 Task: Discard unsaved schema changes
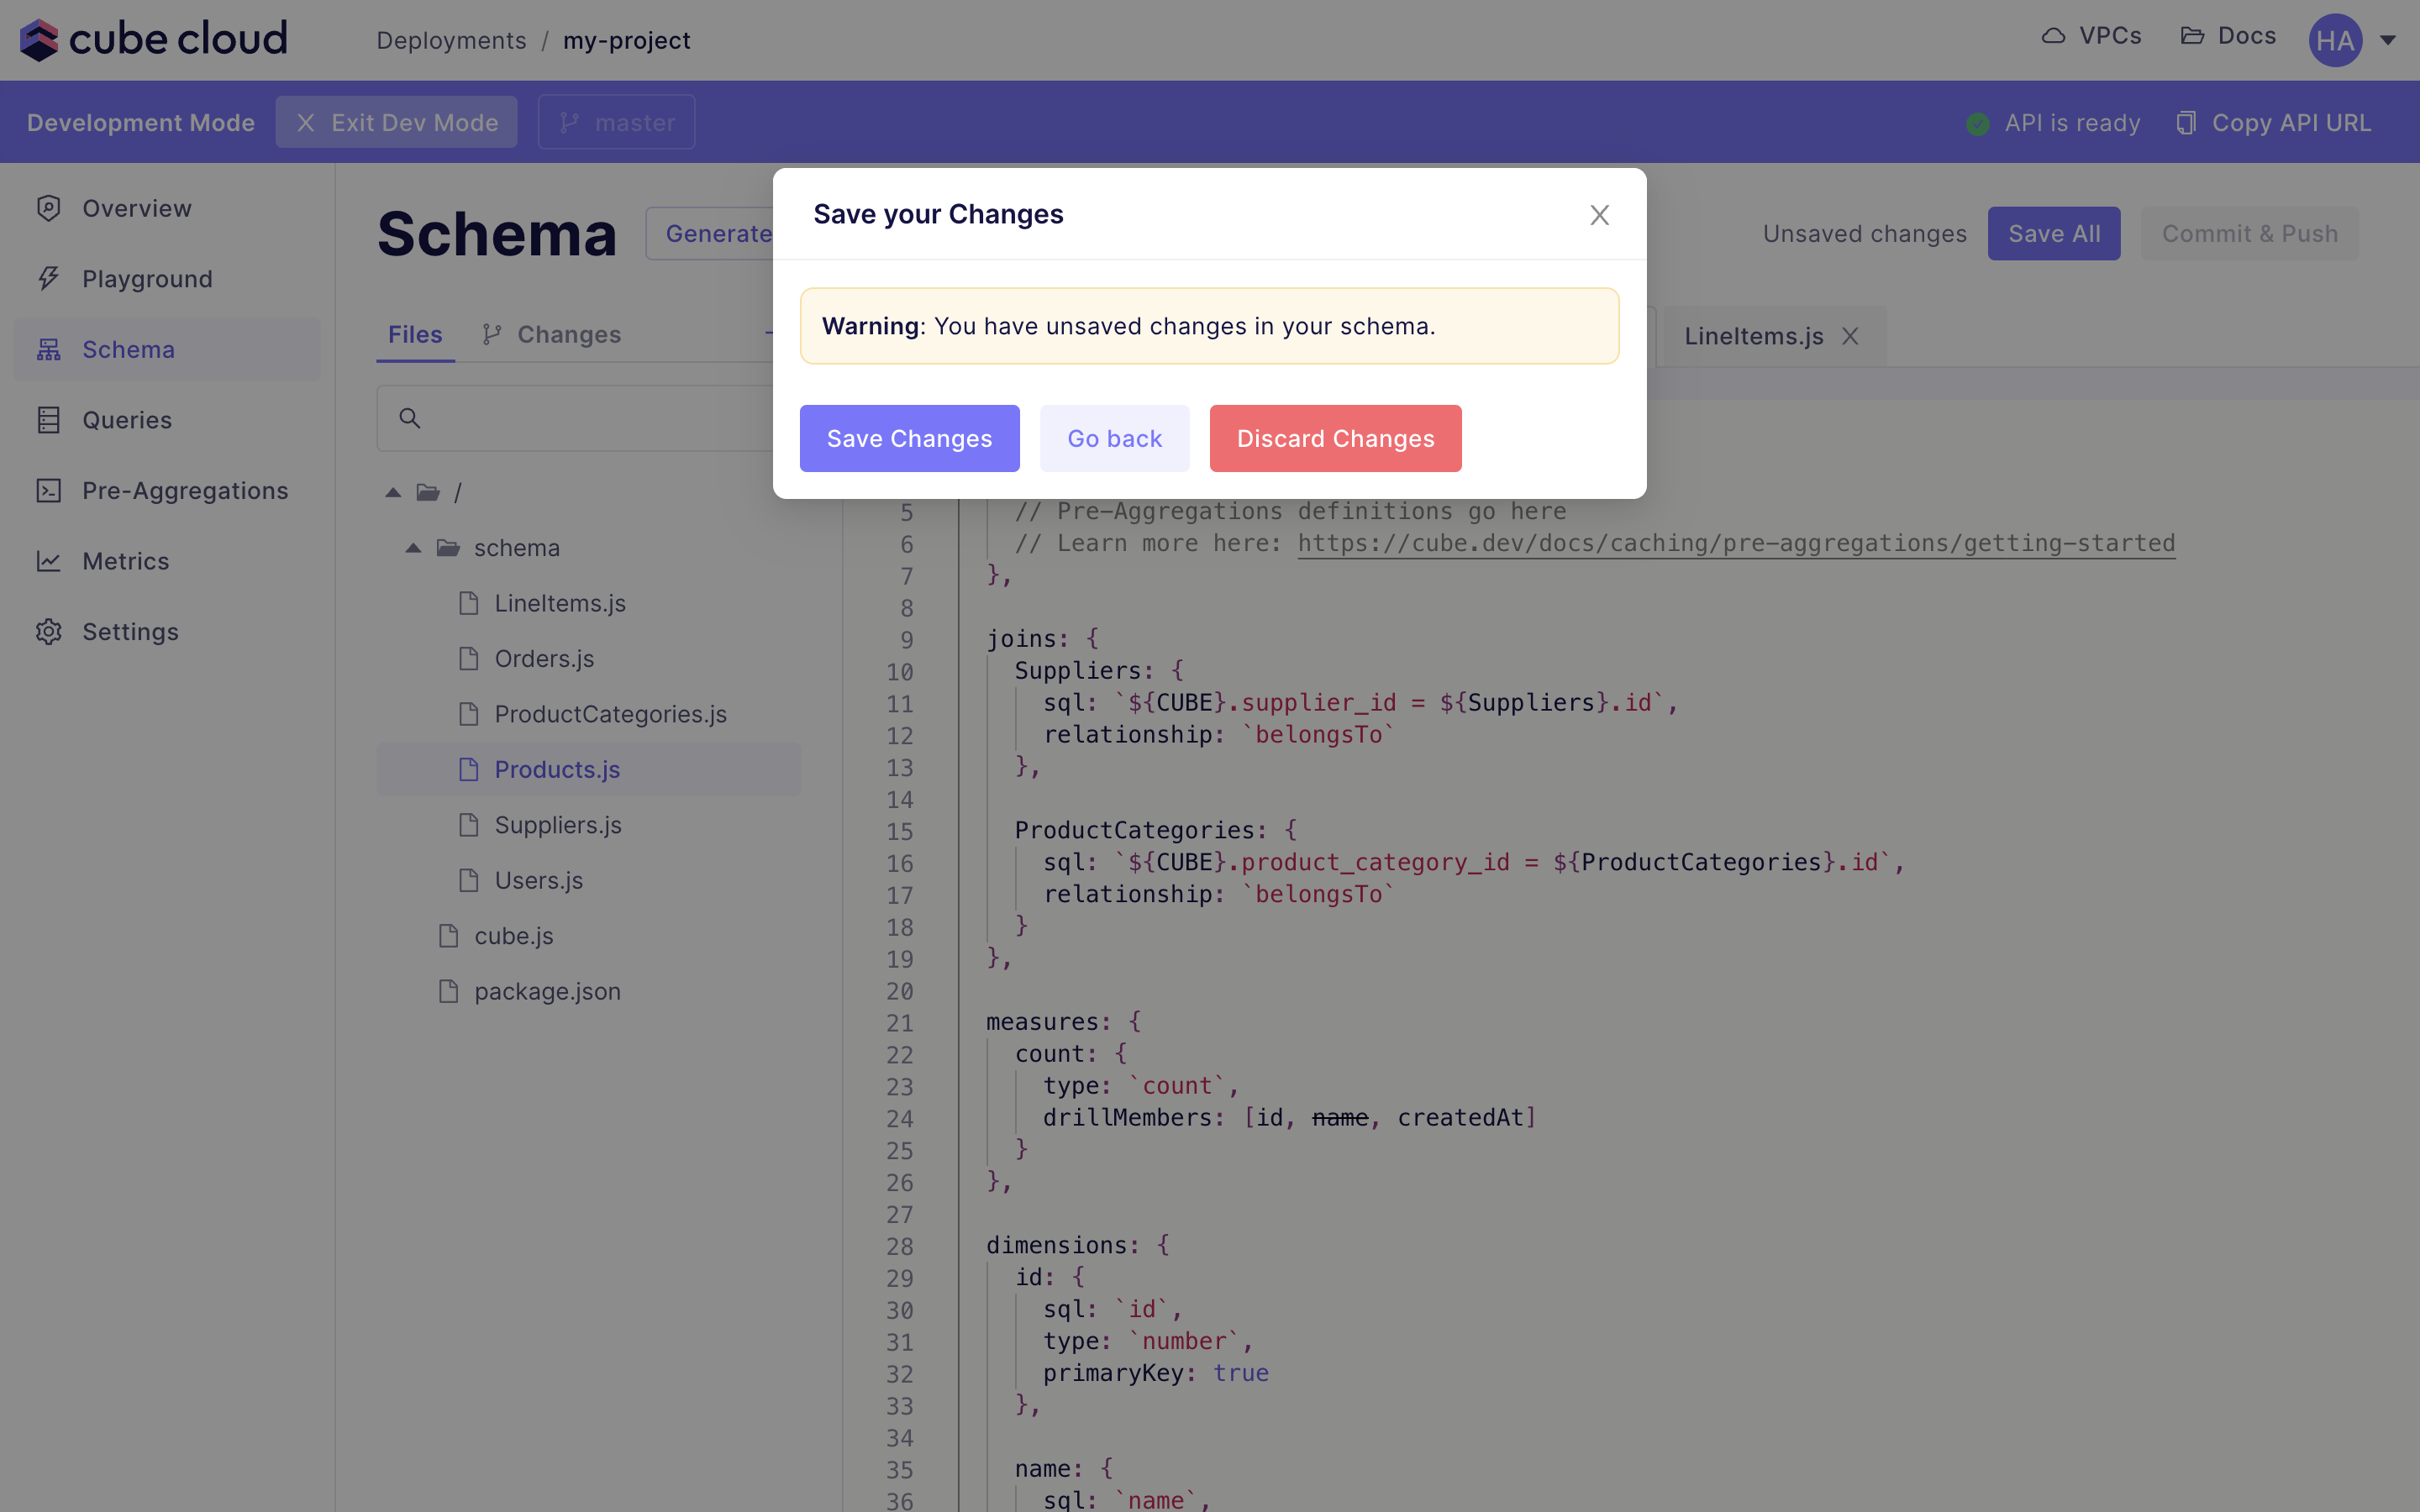[x=1336, y=439]
